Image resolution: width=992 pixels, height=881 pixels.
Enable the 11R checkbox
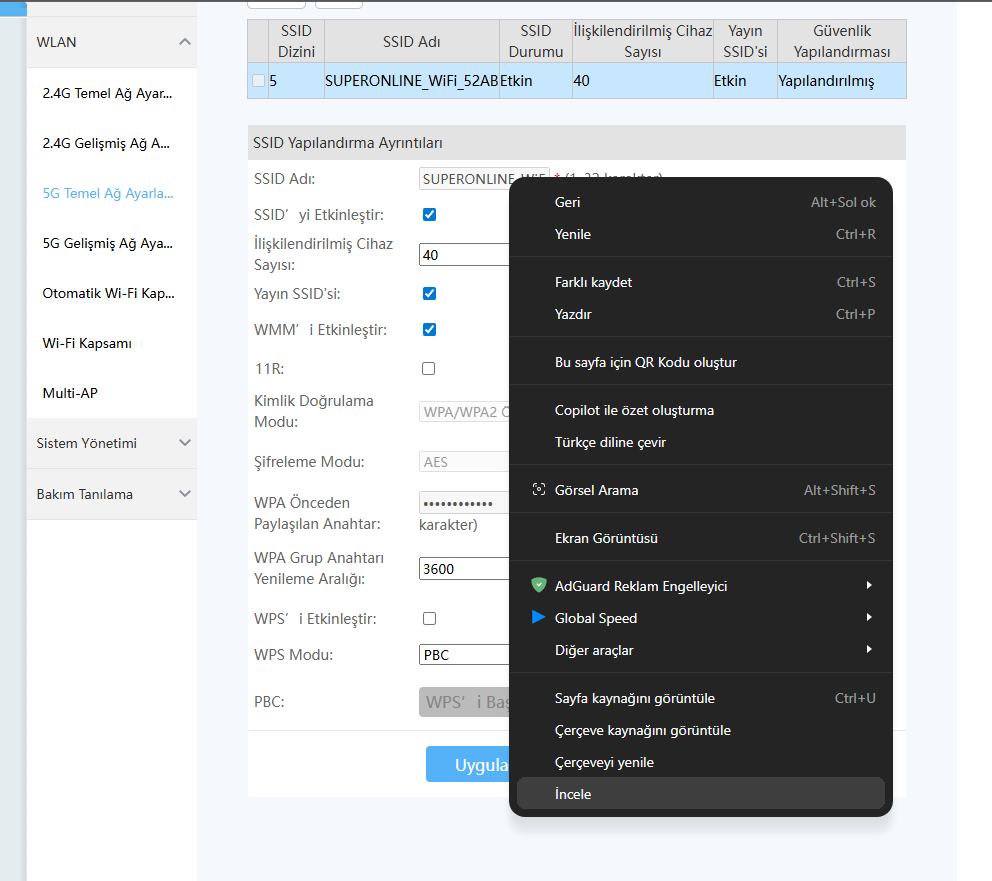point(429,369)
